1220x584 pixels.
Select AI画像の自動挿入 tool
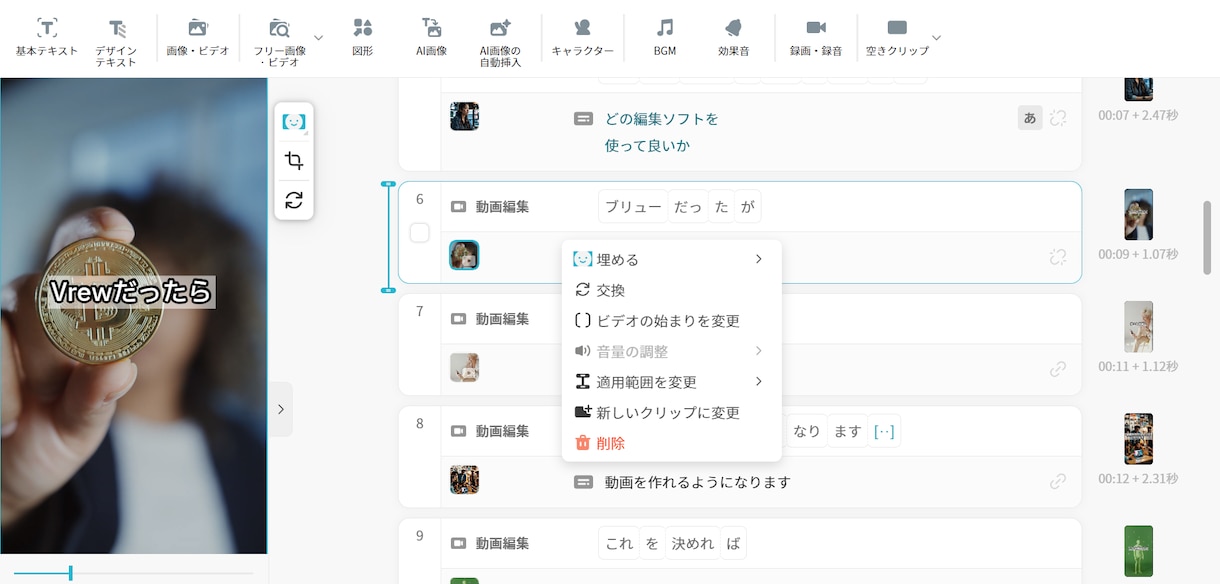[500, 40]
